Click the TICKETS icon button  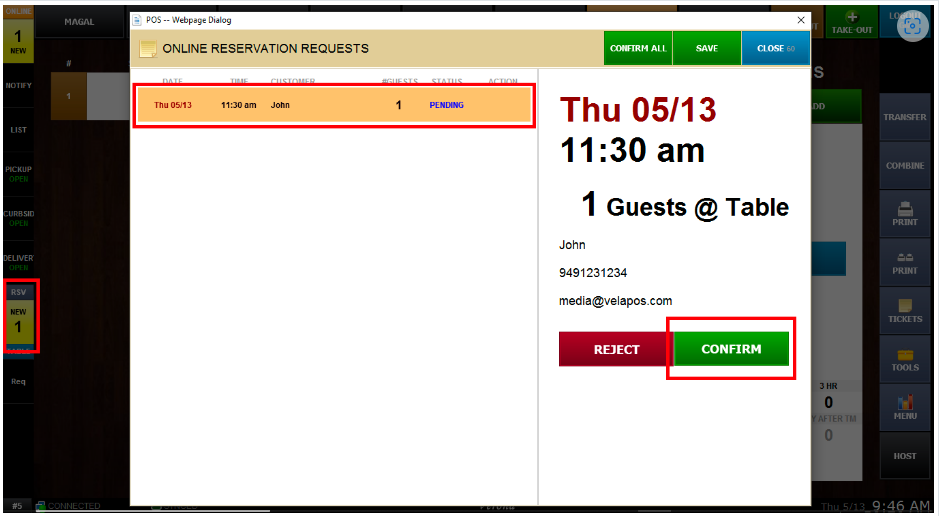tap(904, 310)
